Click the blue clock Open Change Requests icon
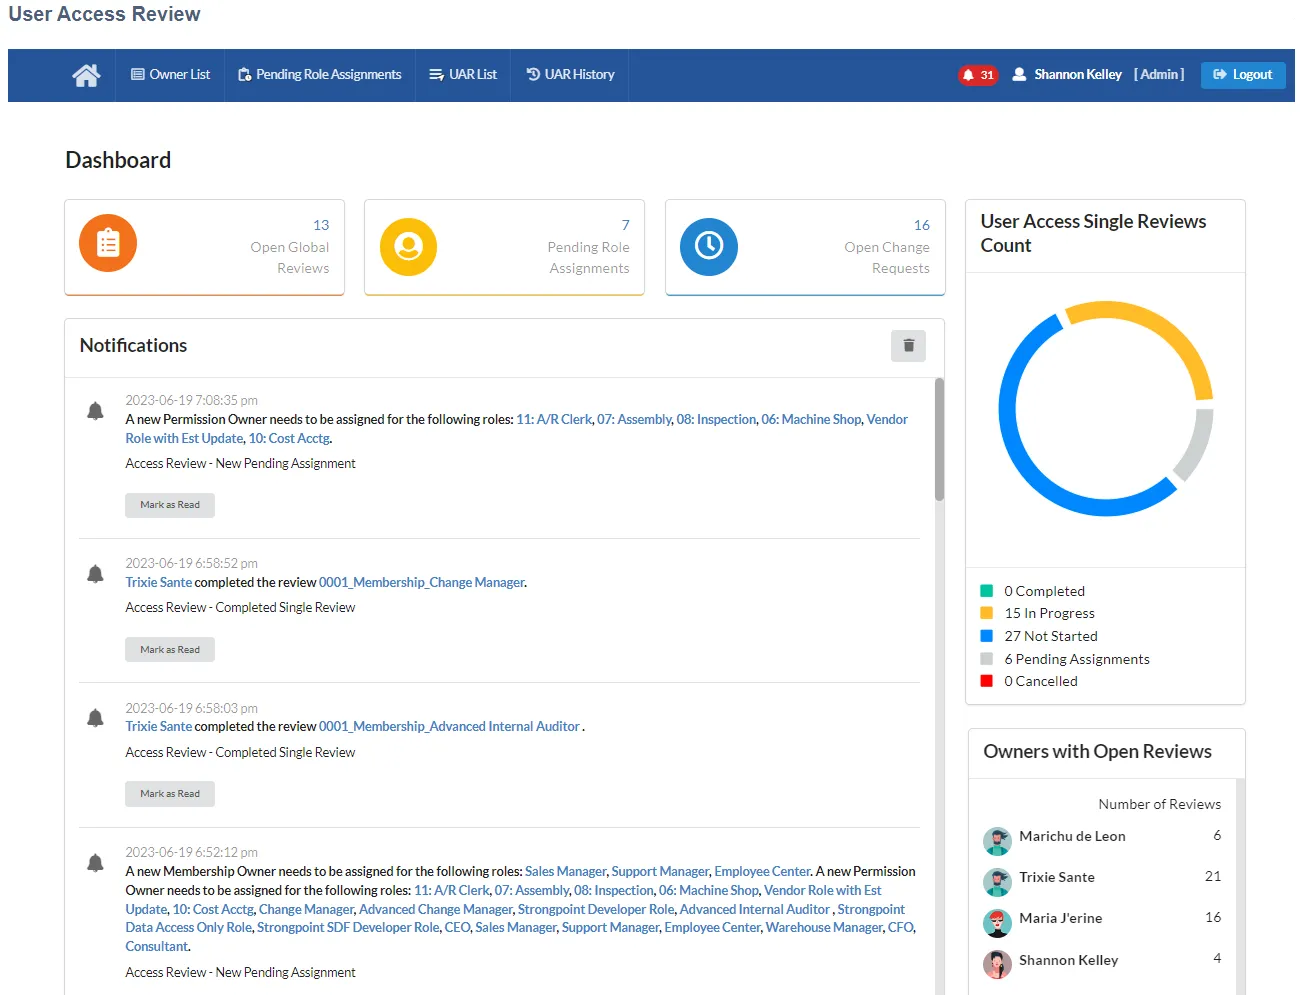The image size is (1306, 995). point(709,246)
